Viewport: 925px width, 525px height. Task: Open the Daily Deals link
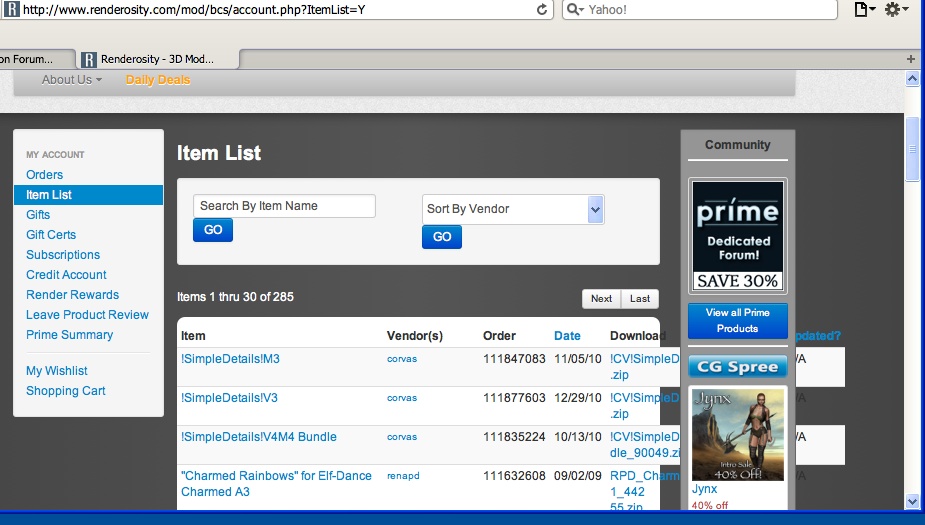pyautogui.click(x=158, y=80)
